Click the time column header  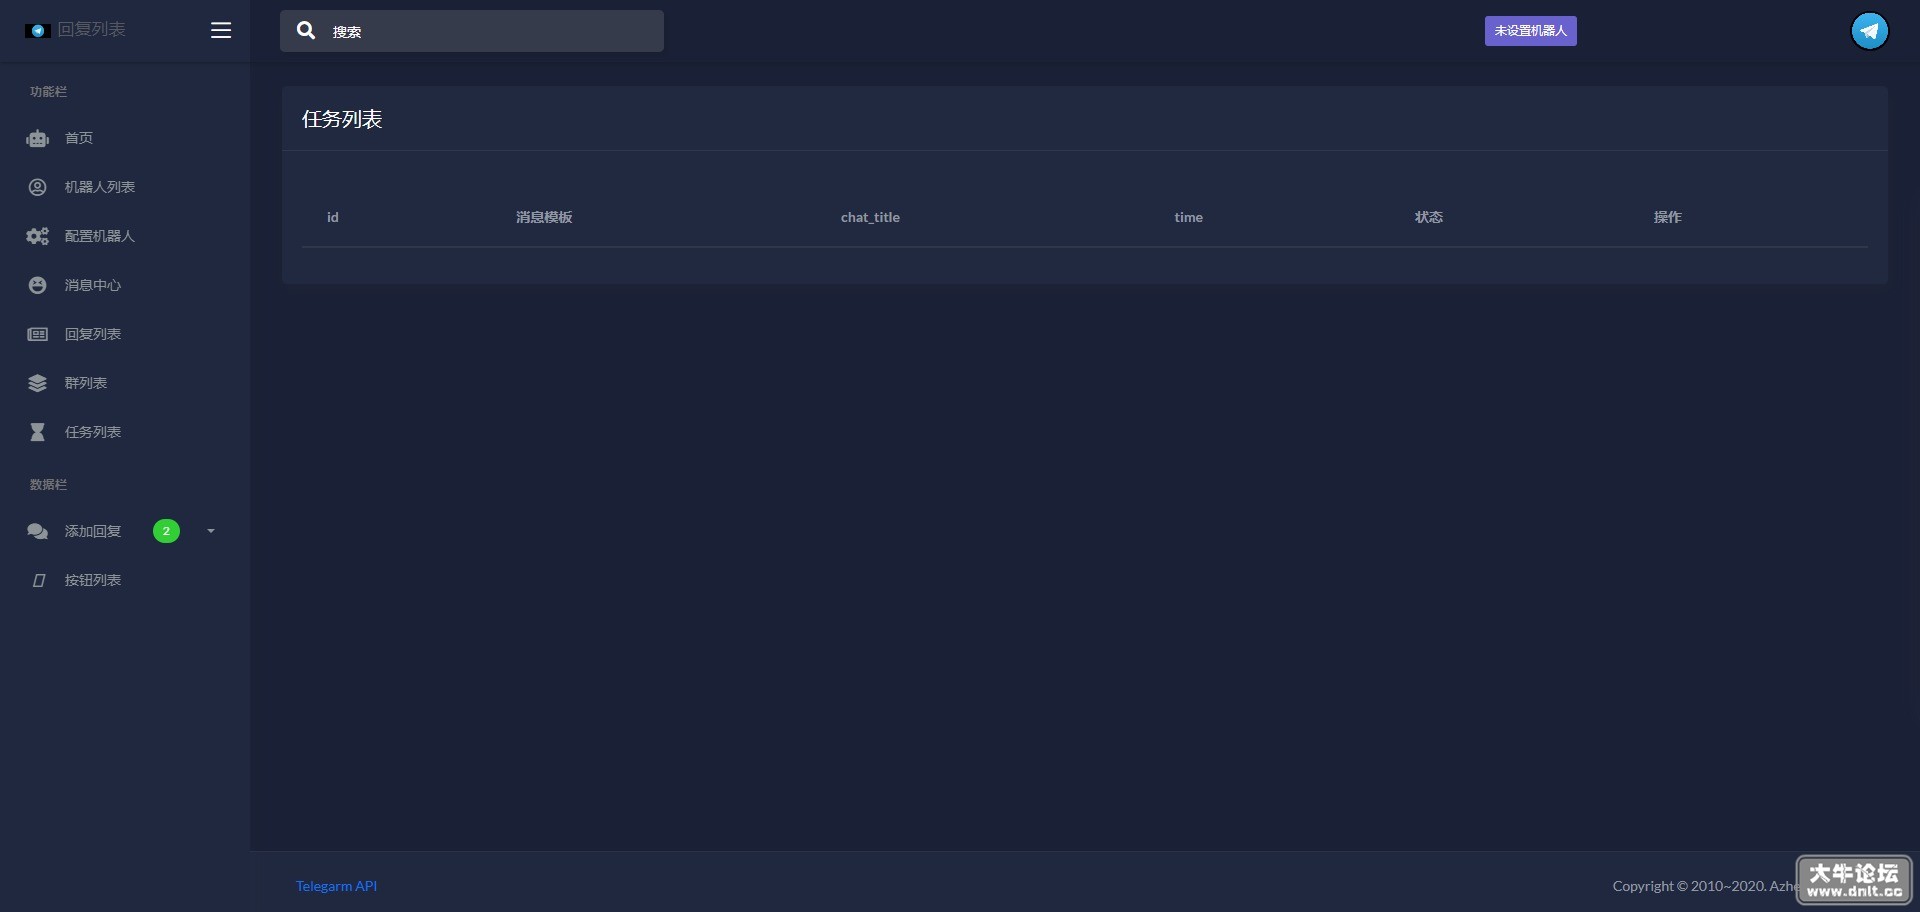(1189, 217)
